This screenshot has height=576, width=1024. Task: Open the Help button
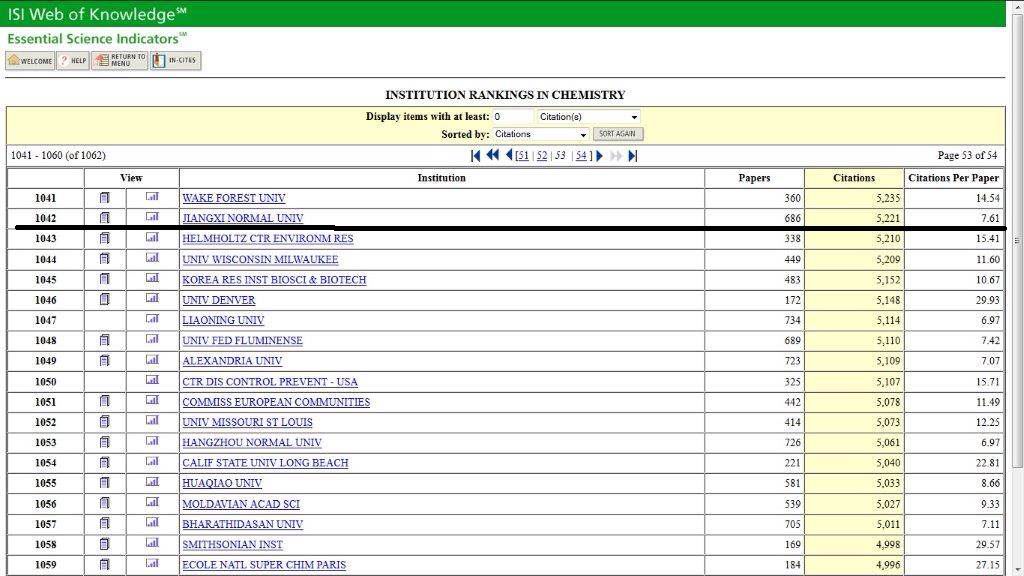pyautogui.click(x=73, y=61)
